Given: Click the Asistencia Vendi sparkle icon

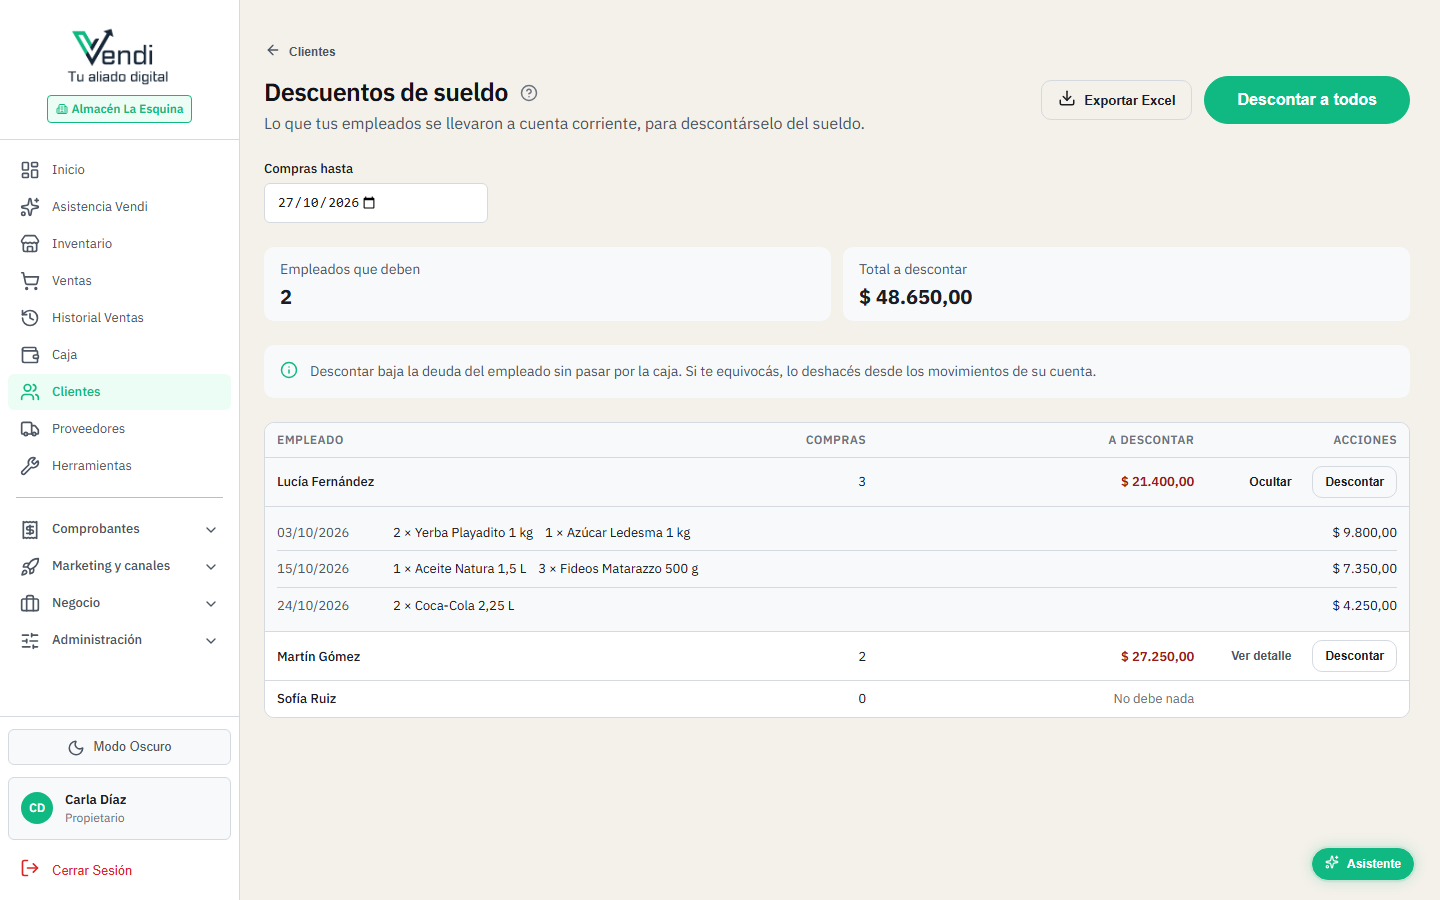Looking at the screenshot, I should (30, 207).
